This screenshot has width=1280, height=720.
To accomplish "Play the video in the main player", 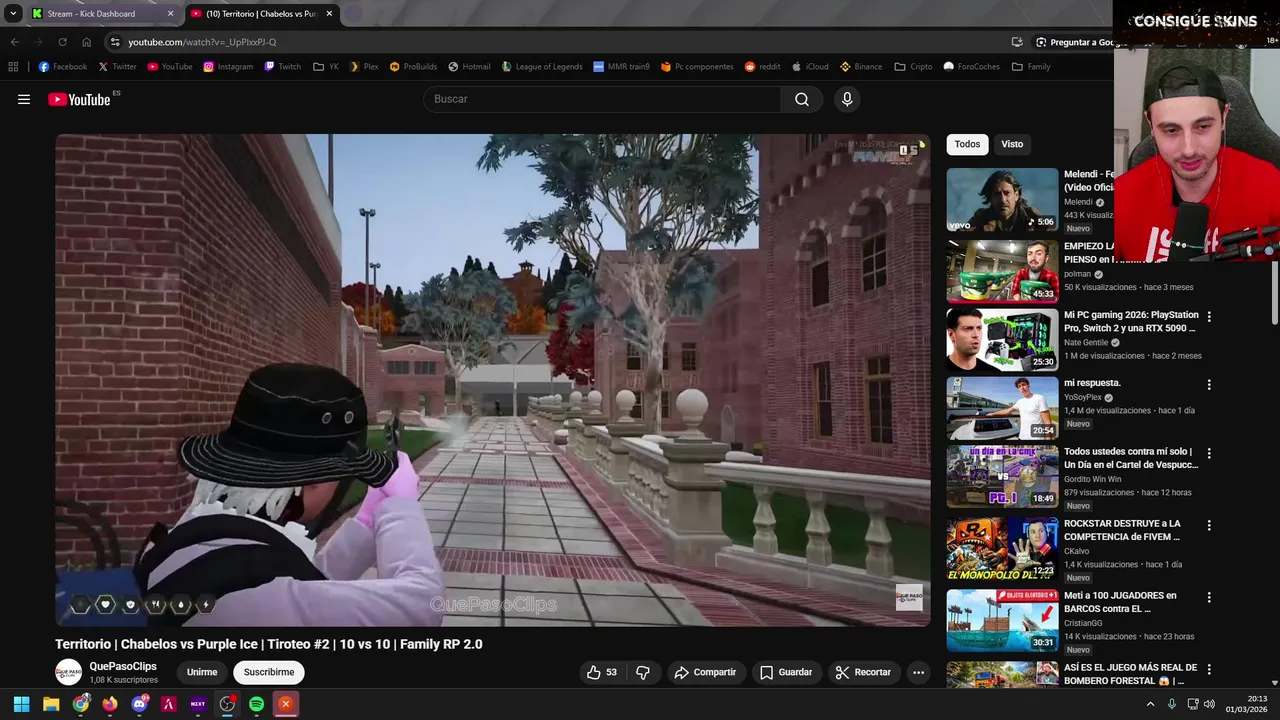I will pos(493,380).
